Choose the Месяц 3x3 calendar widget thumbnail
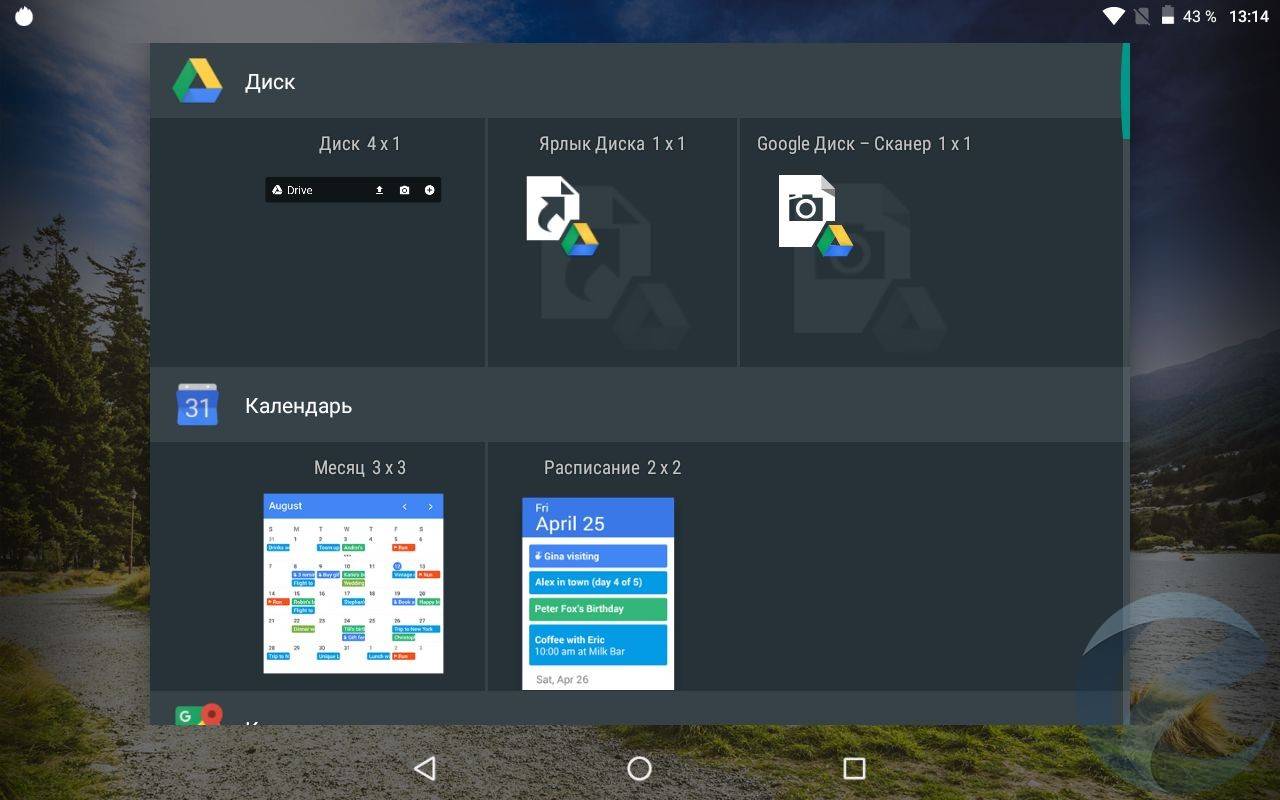 click(x=353, y=583)
